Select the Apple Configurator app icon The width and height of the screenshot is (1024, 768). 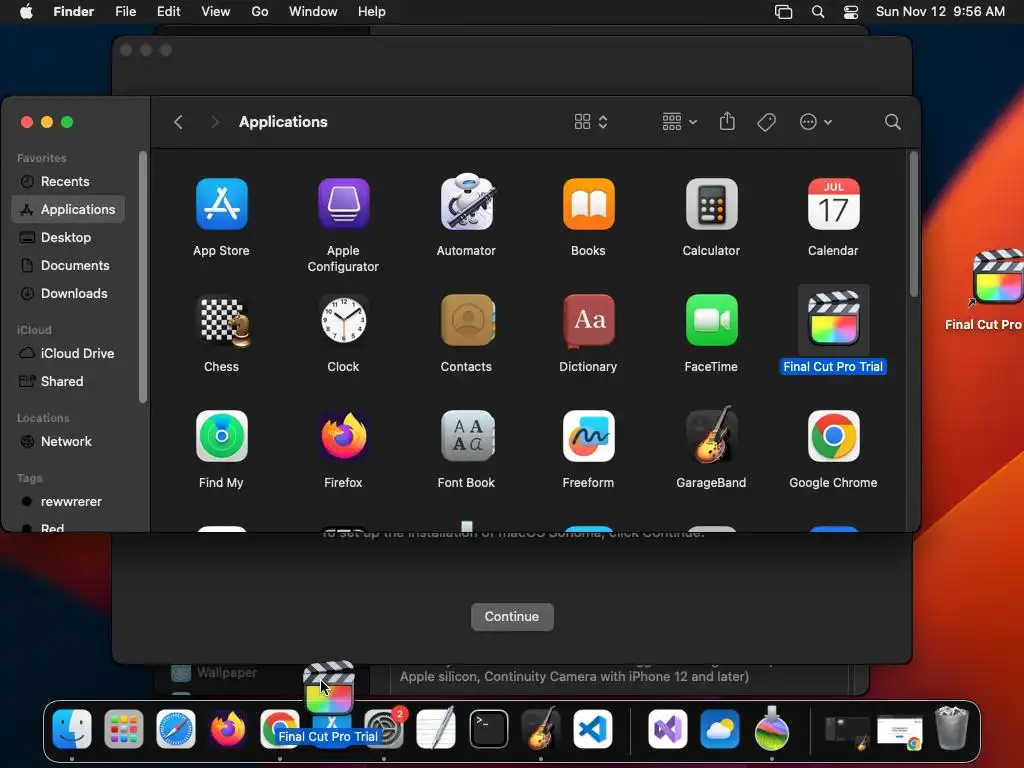pyautogui.click(x=344, y=204)
